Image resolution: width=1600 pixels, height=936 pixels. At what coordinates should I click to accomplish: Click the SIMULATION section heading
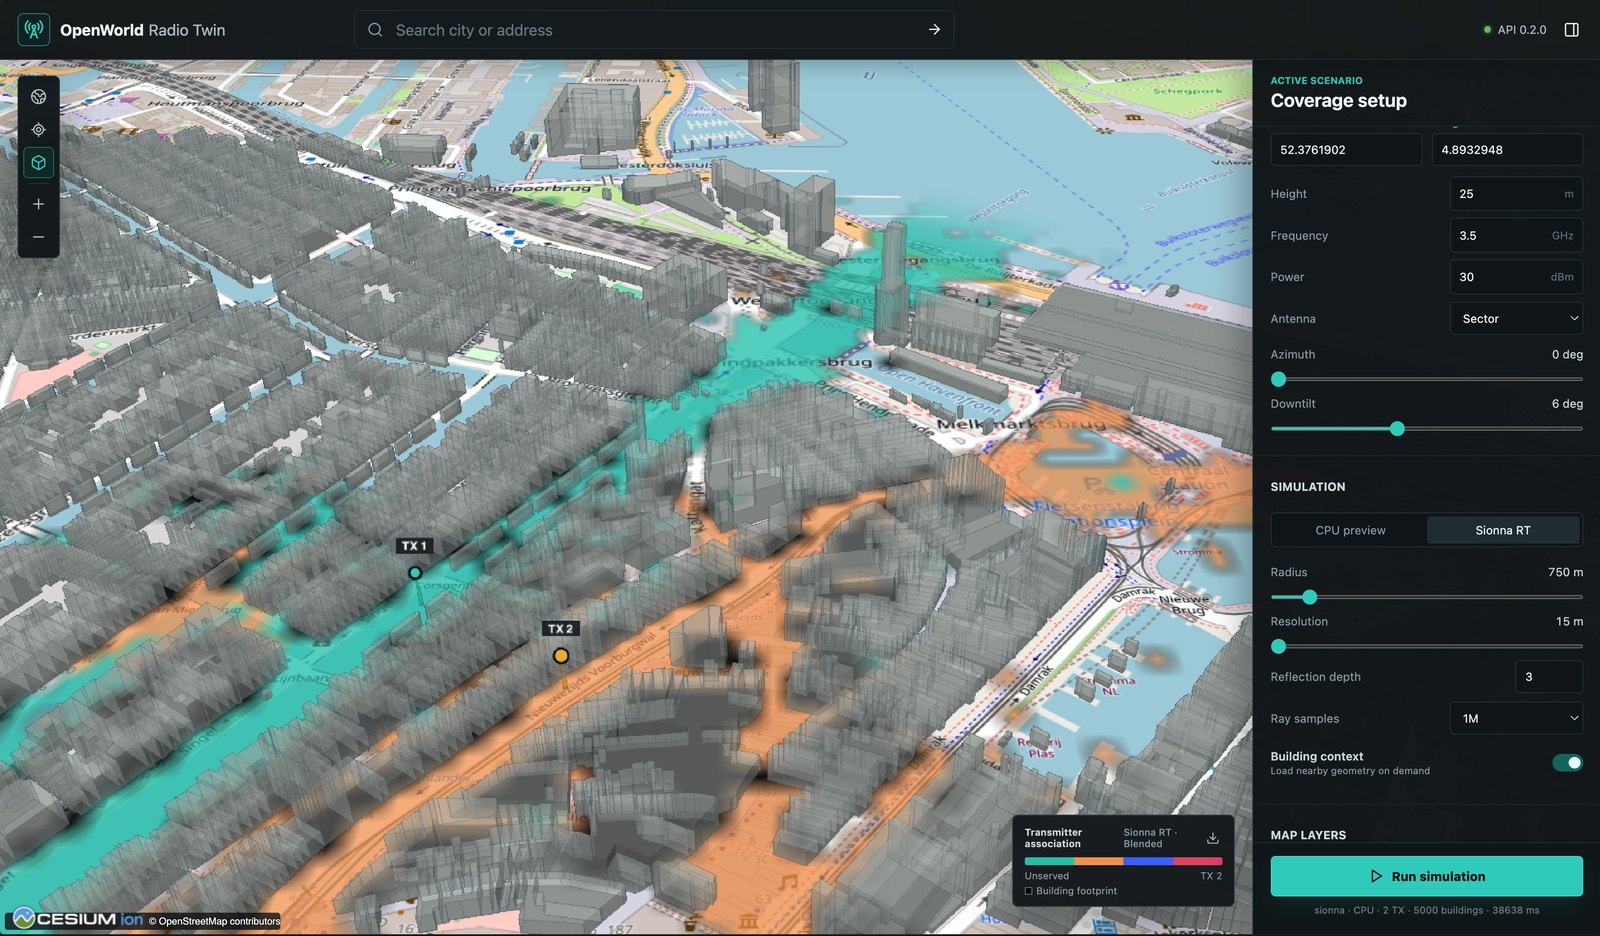click(x=1308, y=487)
